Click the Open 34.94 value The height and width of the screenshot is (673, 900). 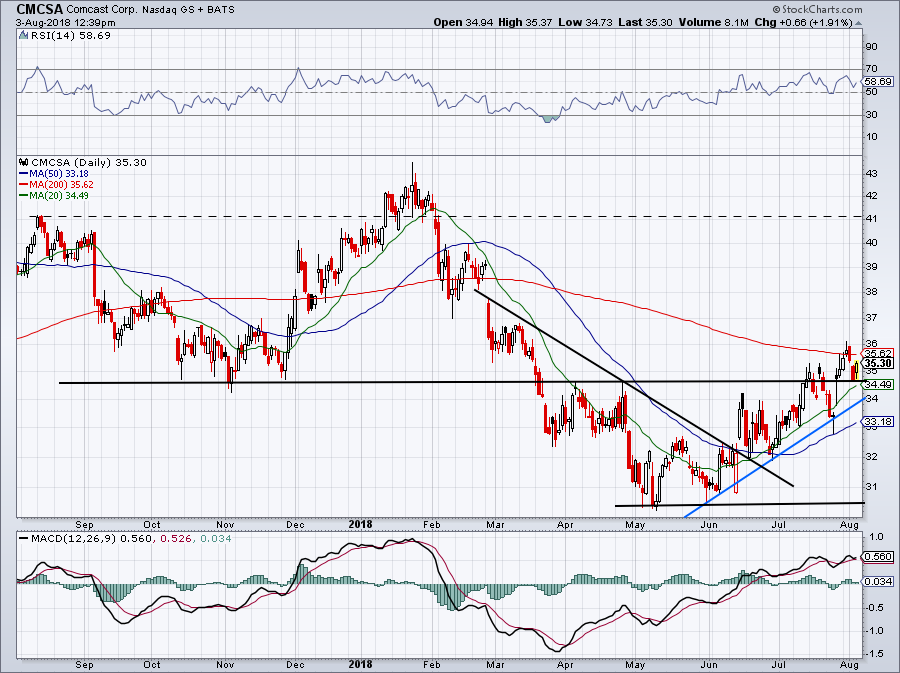click(x=463, y=22)
